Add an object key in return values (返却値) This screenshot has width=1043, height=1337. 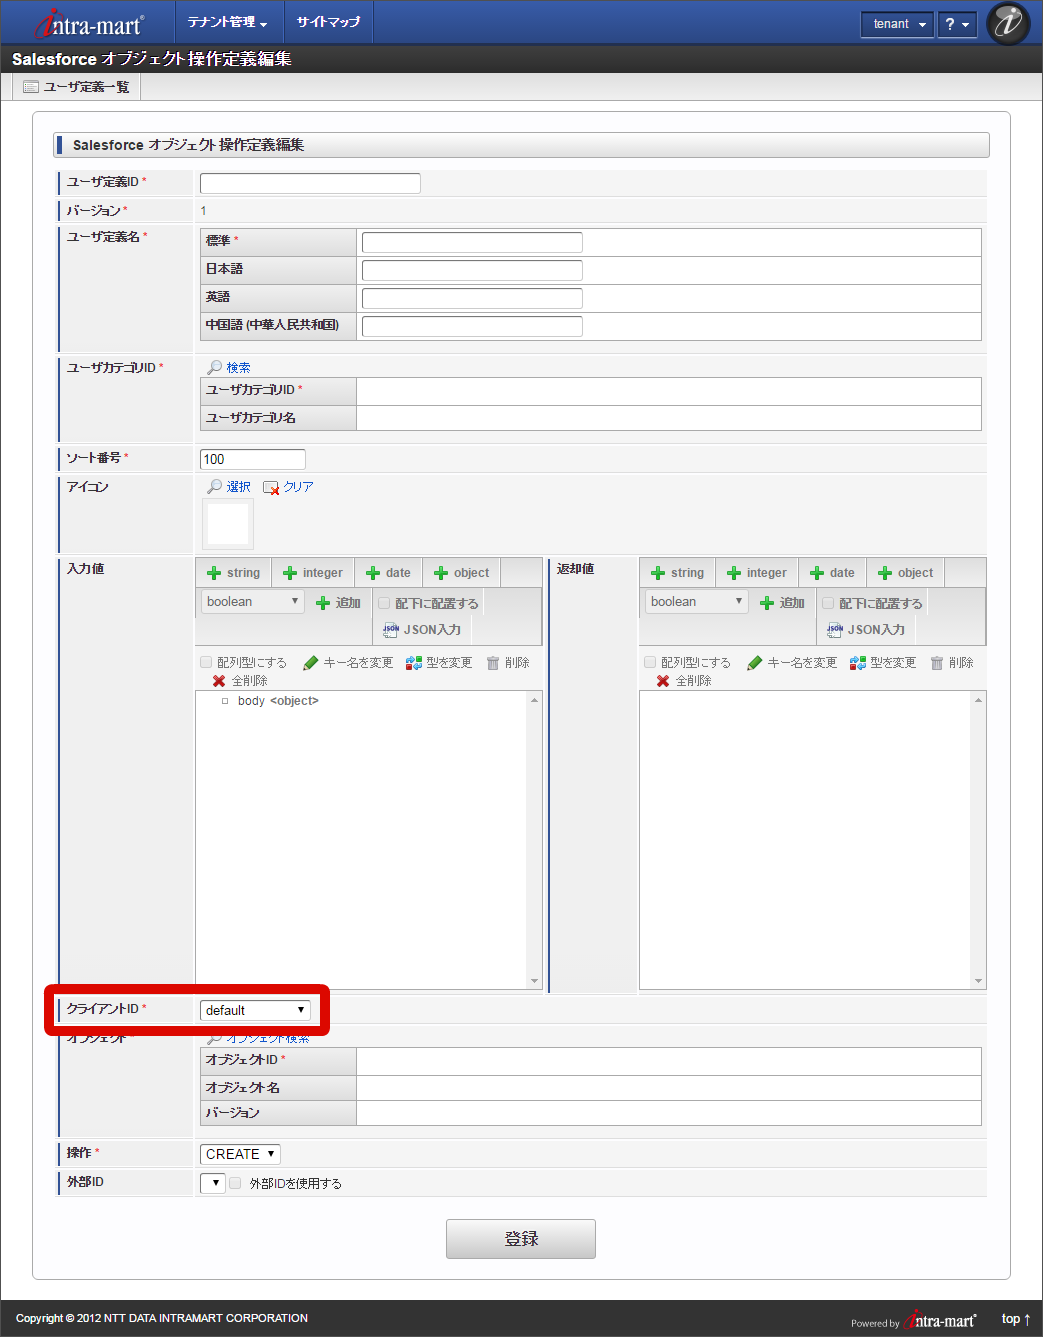click(x=906, y=573)
